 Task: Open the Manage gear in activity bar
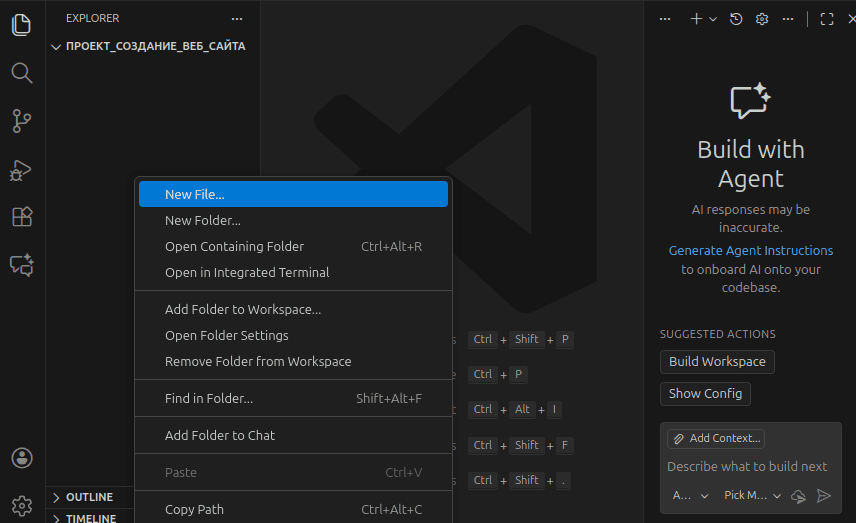(21, 505)
